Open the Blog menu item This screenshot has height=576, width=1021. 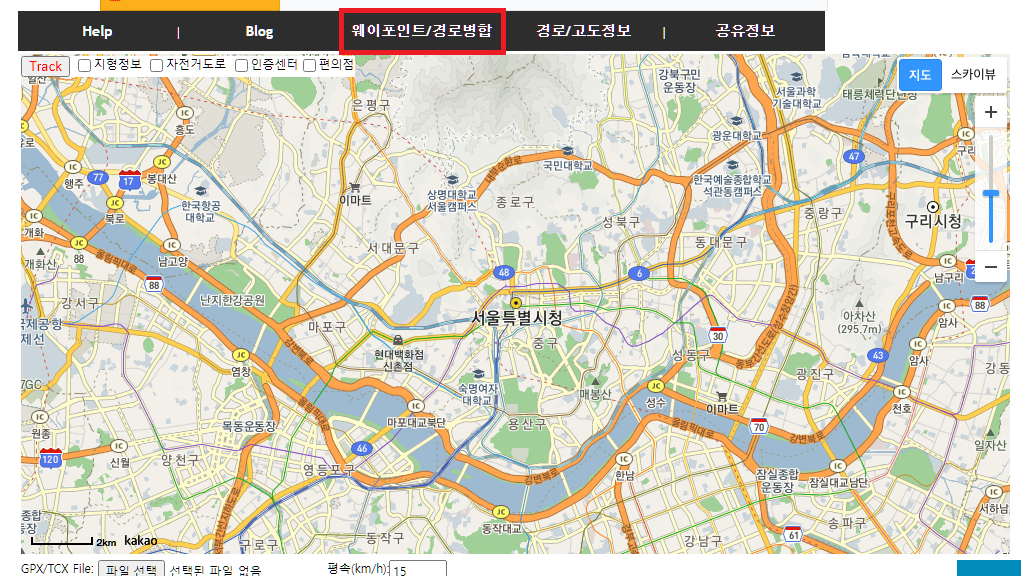[x=259, y=31]
